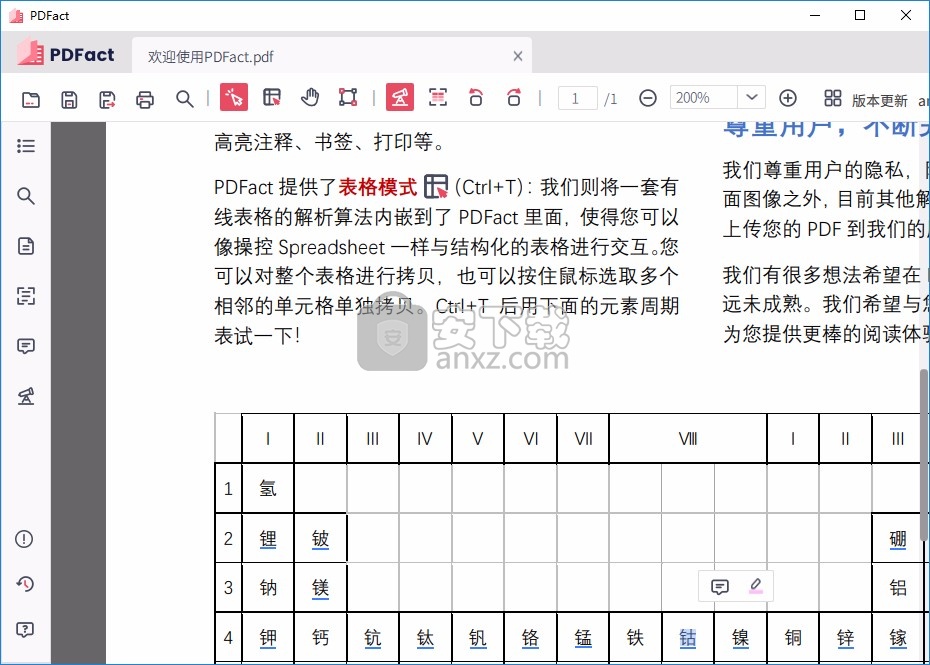Click the table cell 钪
This screenshot has width=930, height=665.
tap(372, 638)
